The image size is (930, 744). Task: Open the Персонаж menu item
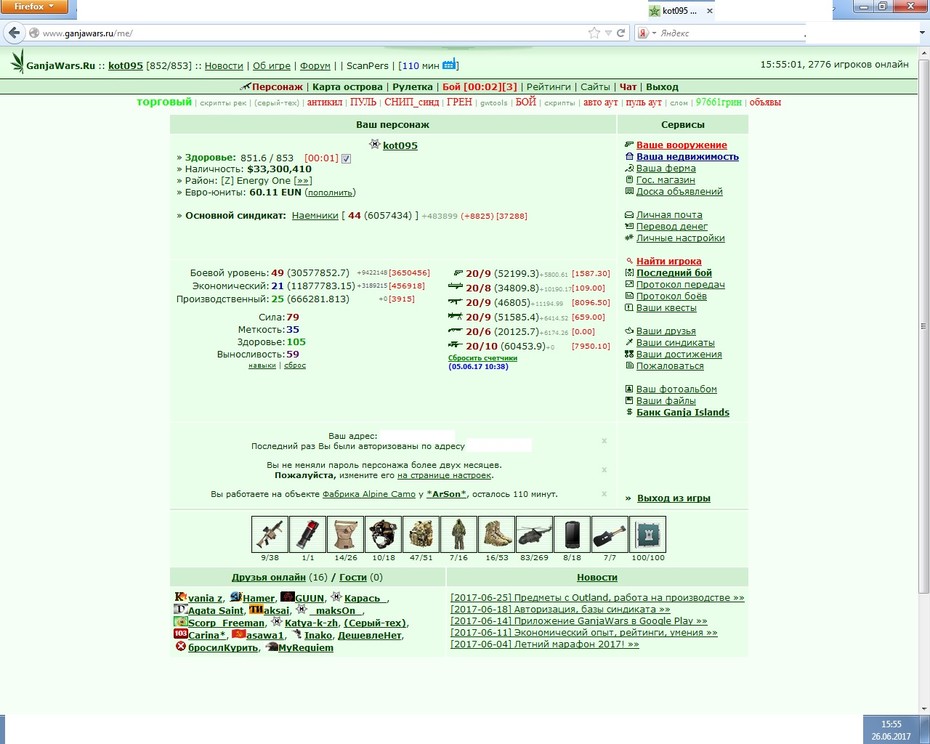[277, 87]
